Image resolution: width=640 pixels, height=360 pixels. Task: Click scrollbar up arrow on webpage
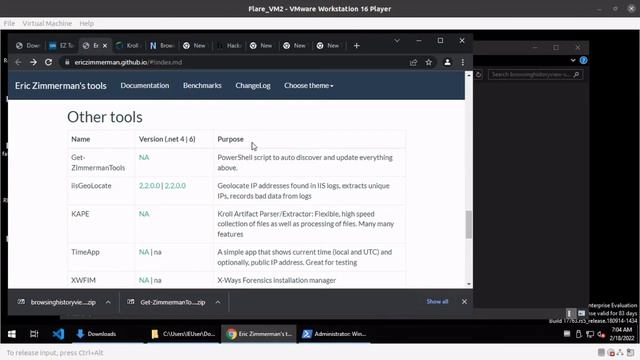[469, 76]
